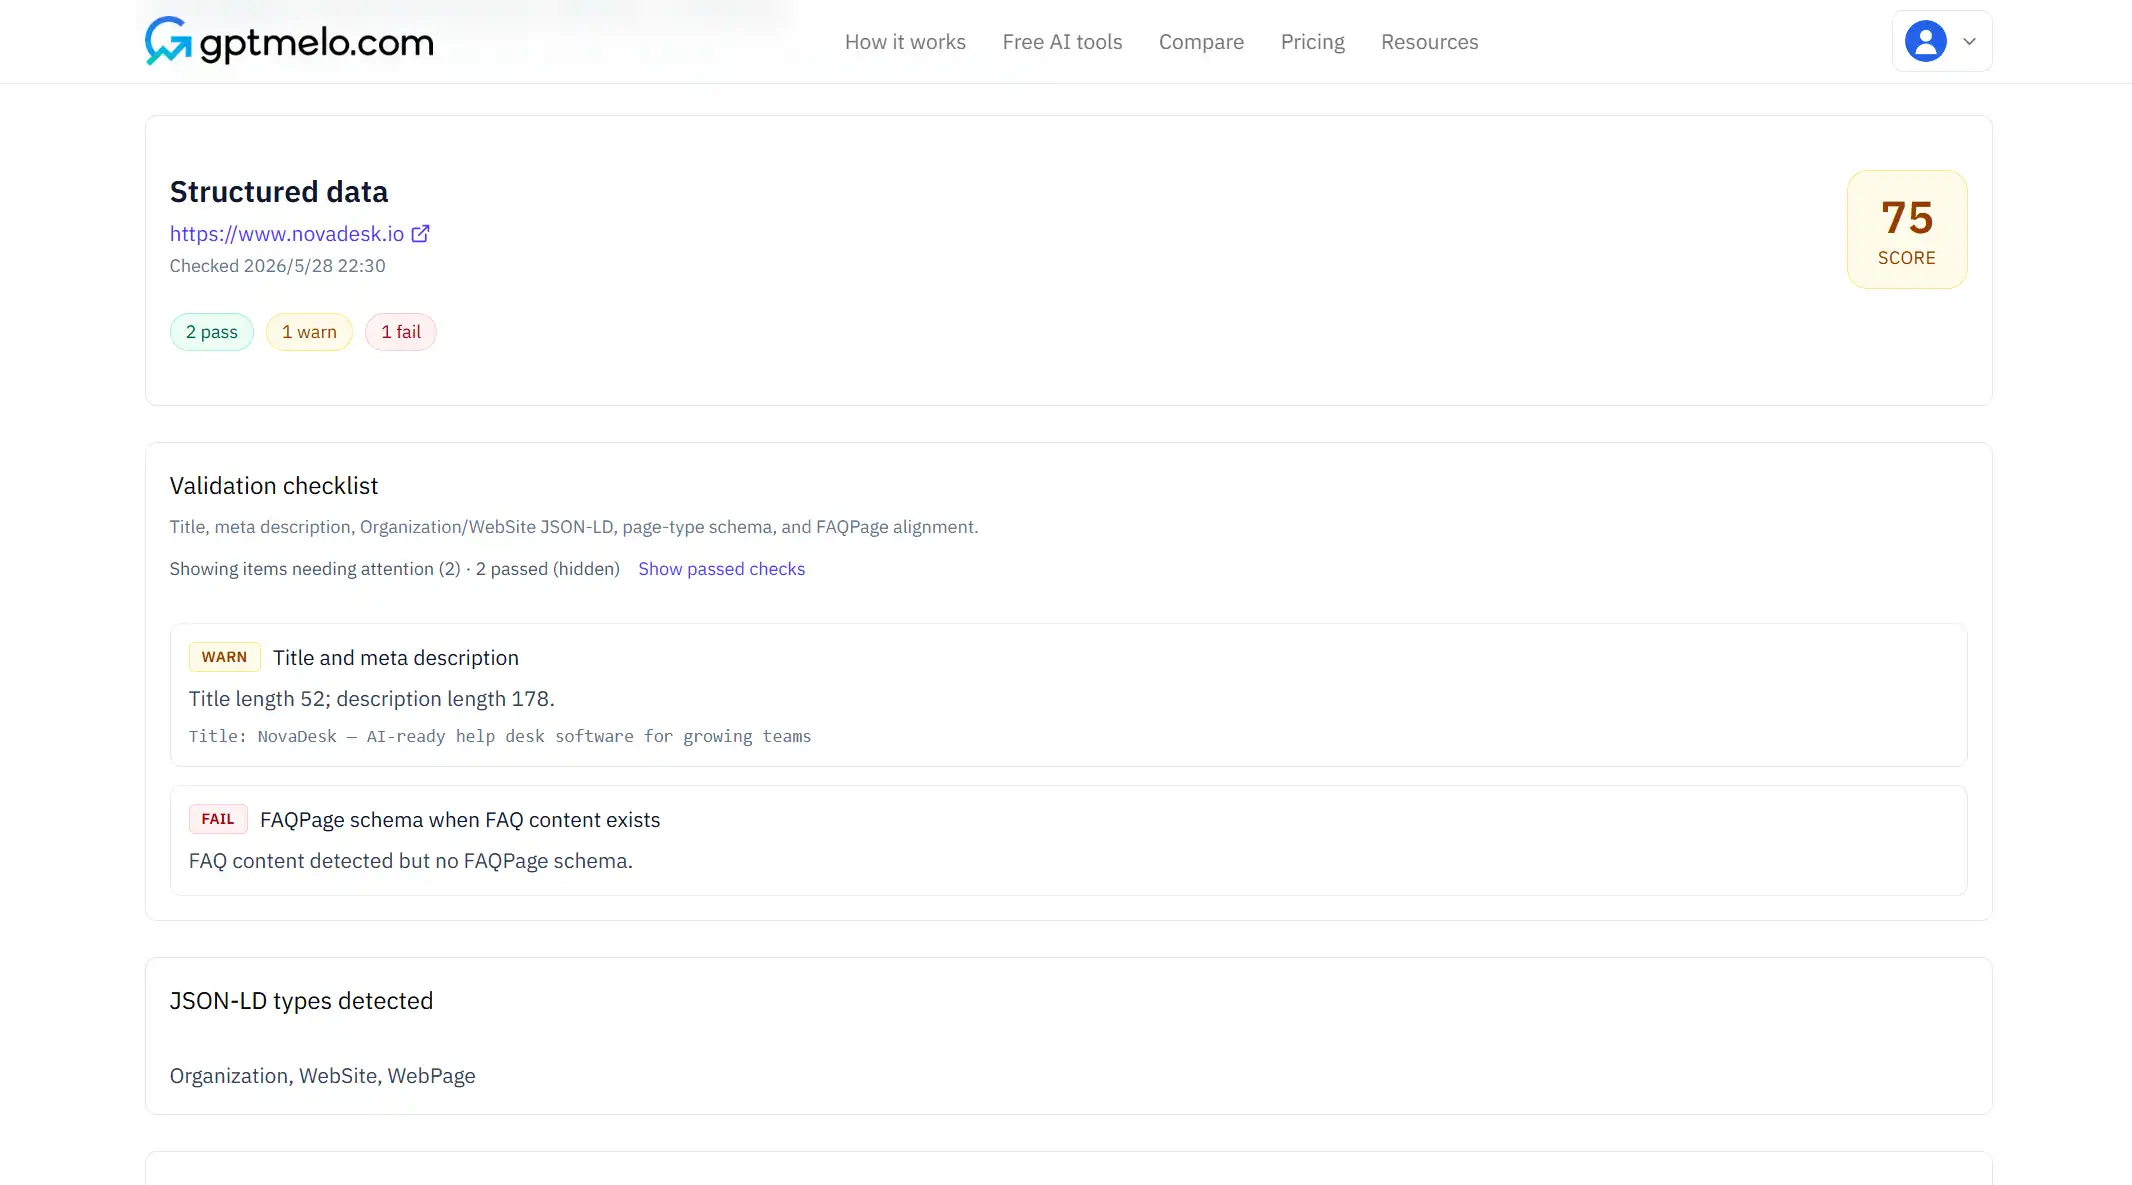This screenshot has width=2132, height=1185.
Task: Click the Validation checklist heading
Action: (274, 486)
